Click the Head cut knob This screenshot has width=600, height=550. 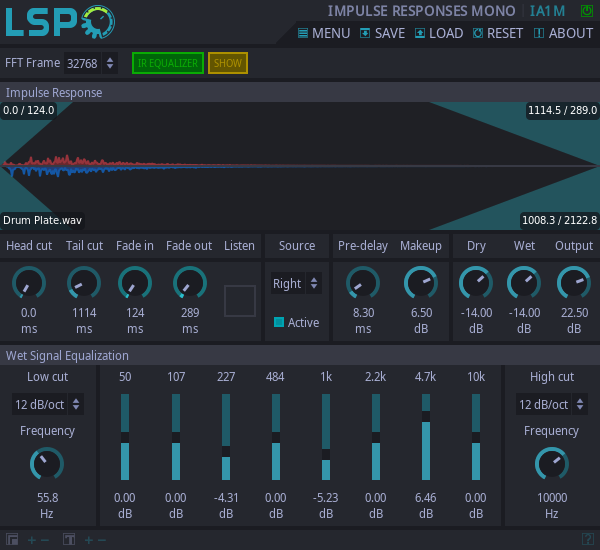(x=29, y=283)
